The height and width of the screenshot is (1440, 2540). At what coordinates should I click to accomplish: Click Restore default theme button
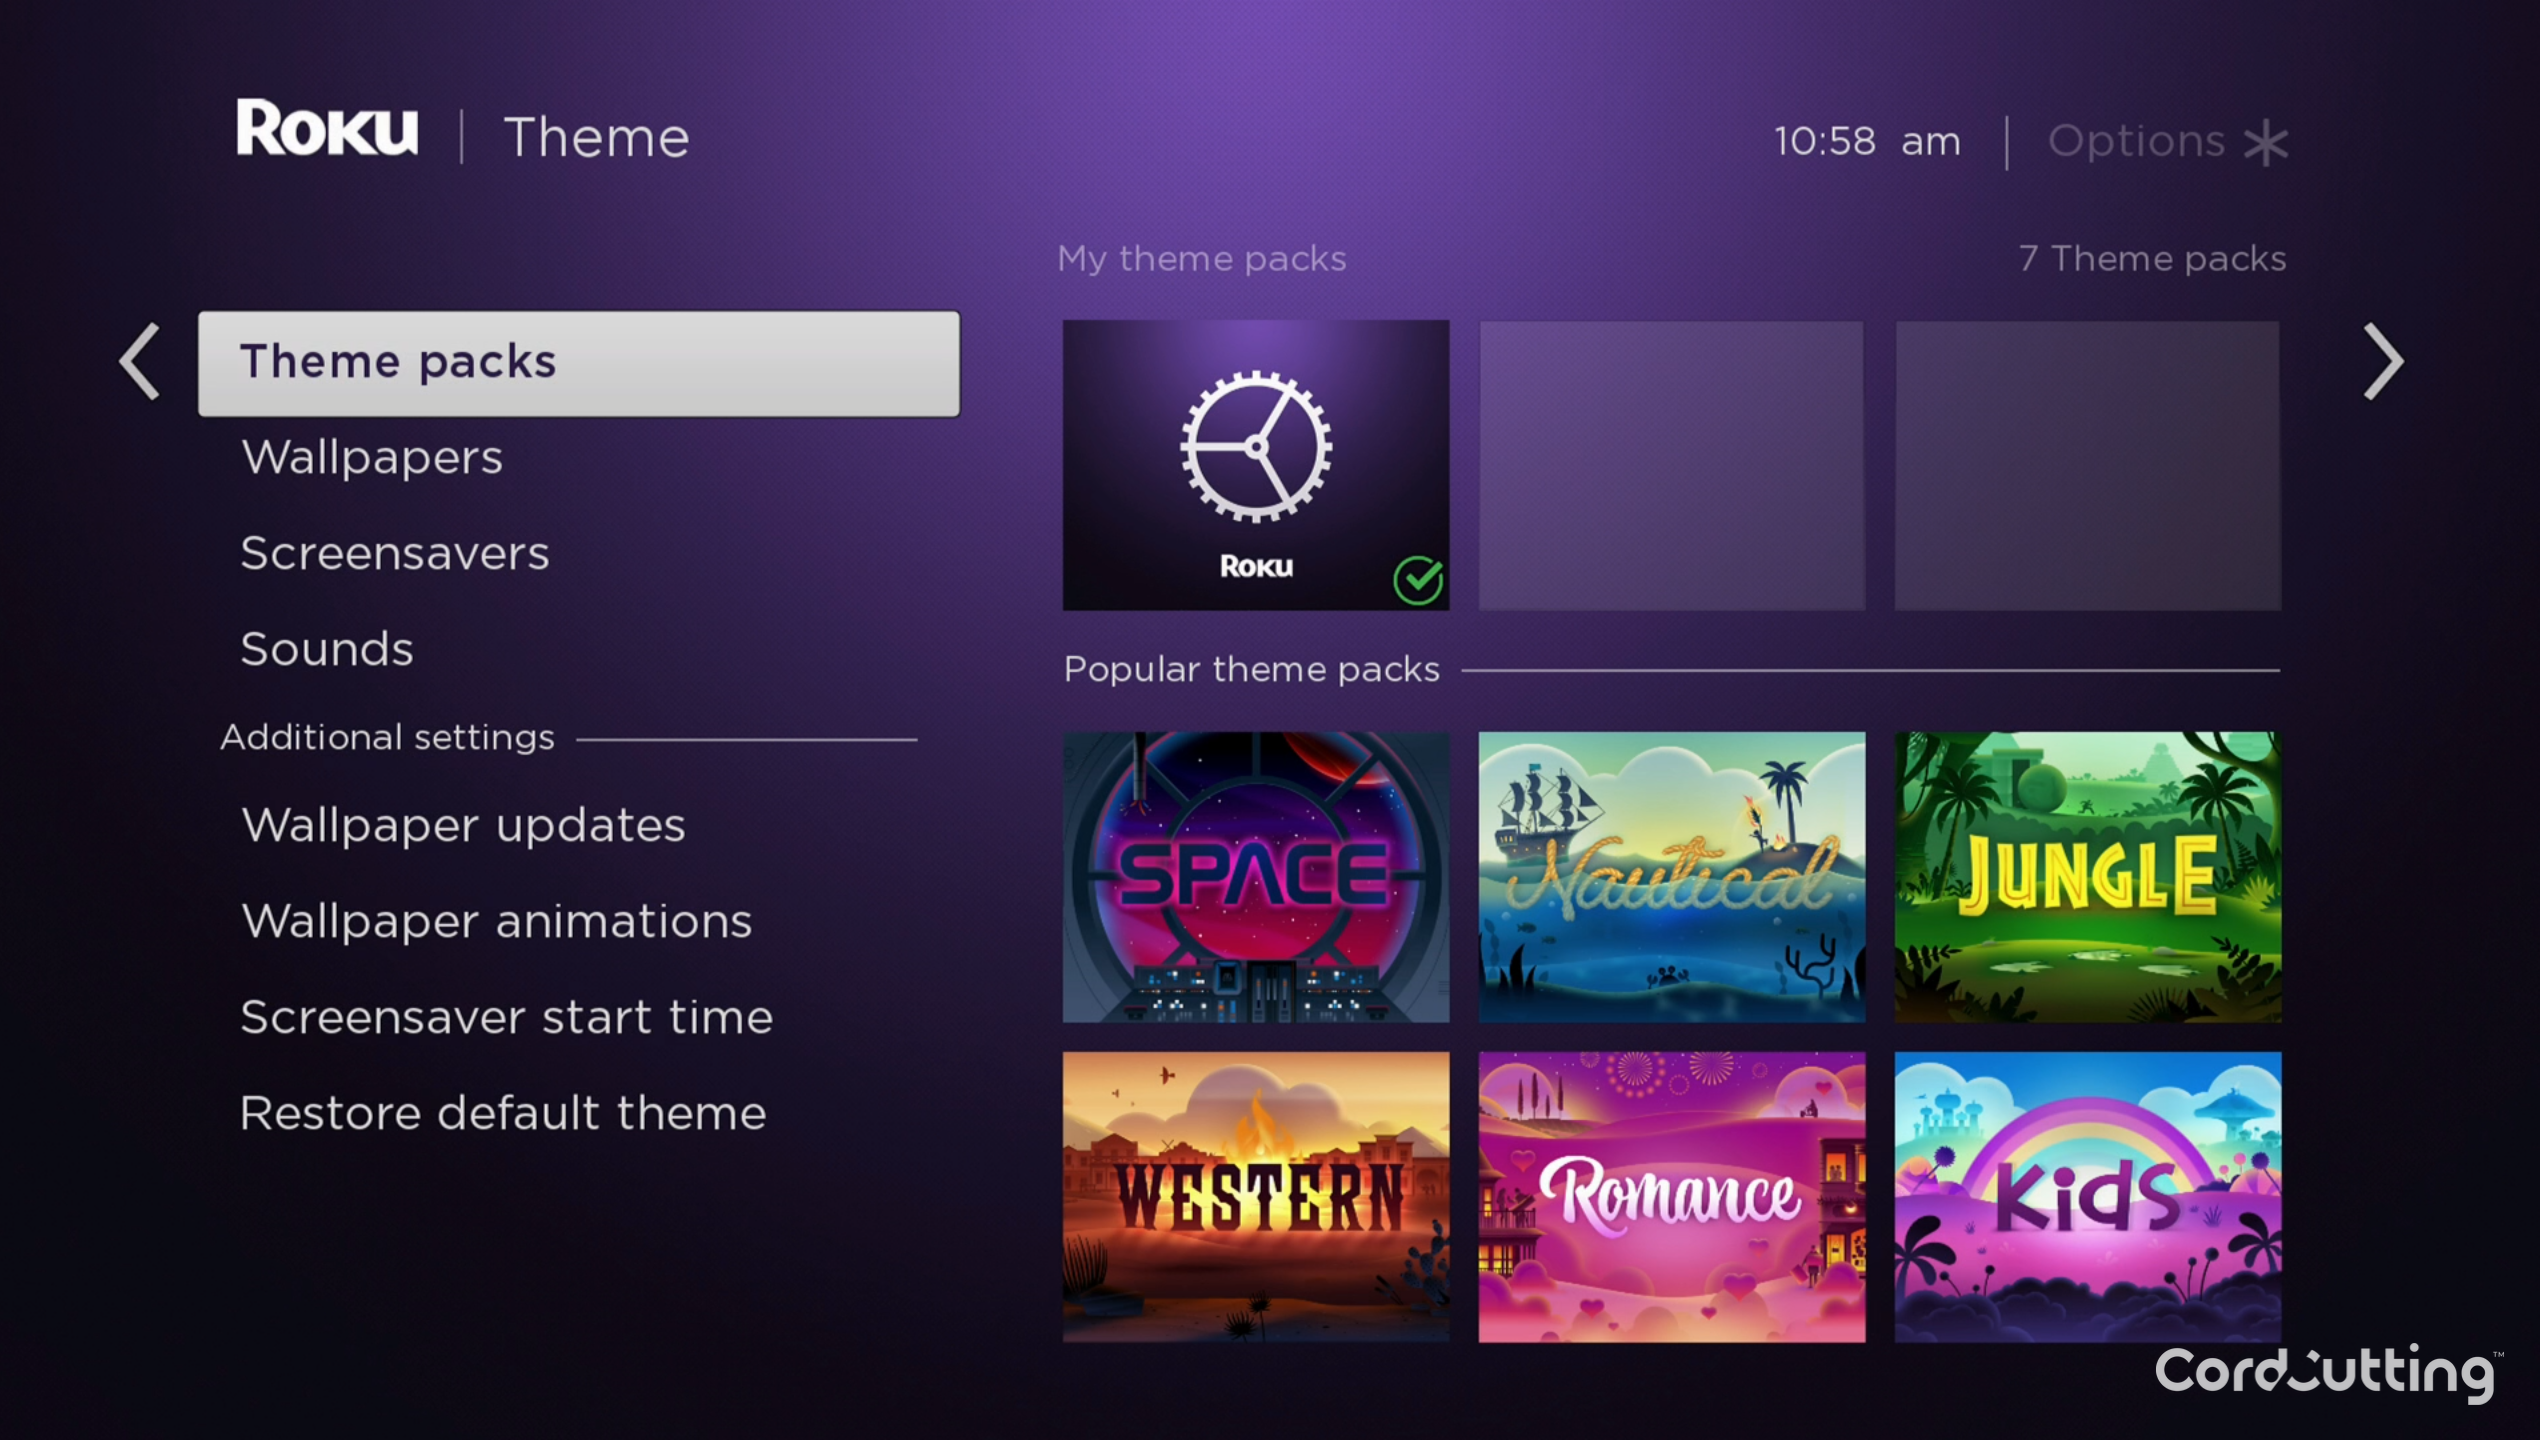pyautogui.click(x=504, y=1110)
